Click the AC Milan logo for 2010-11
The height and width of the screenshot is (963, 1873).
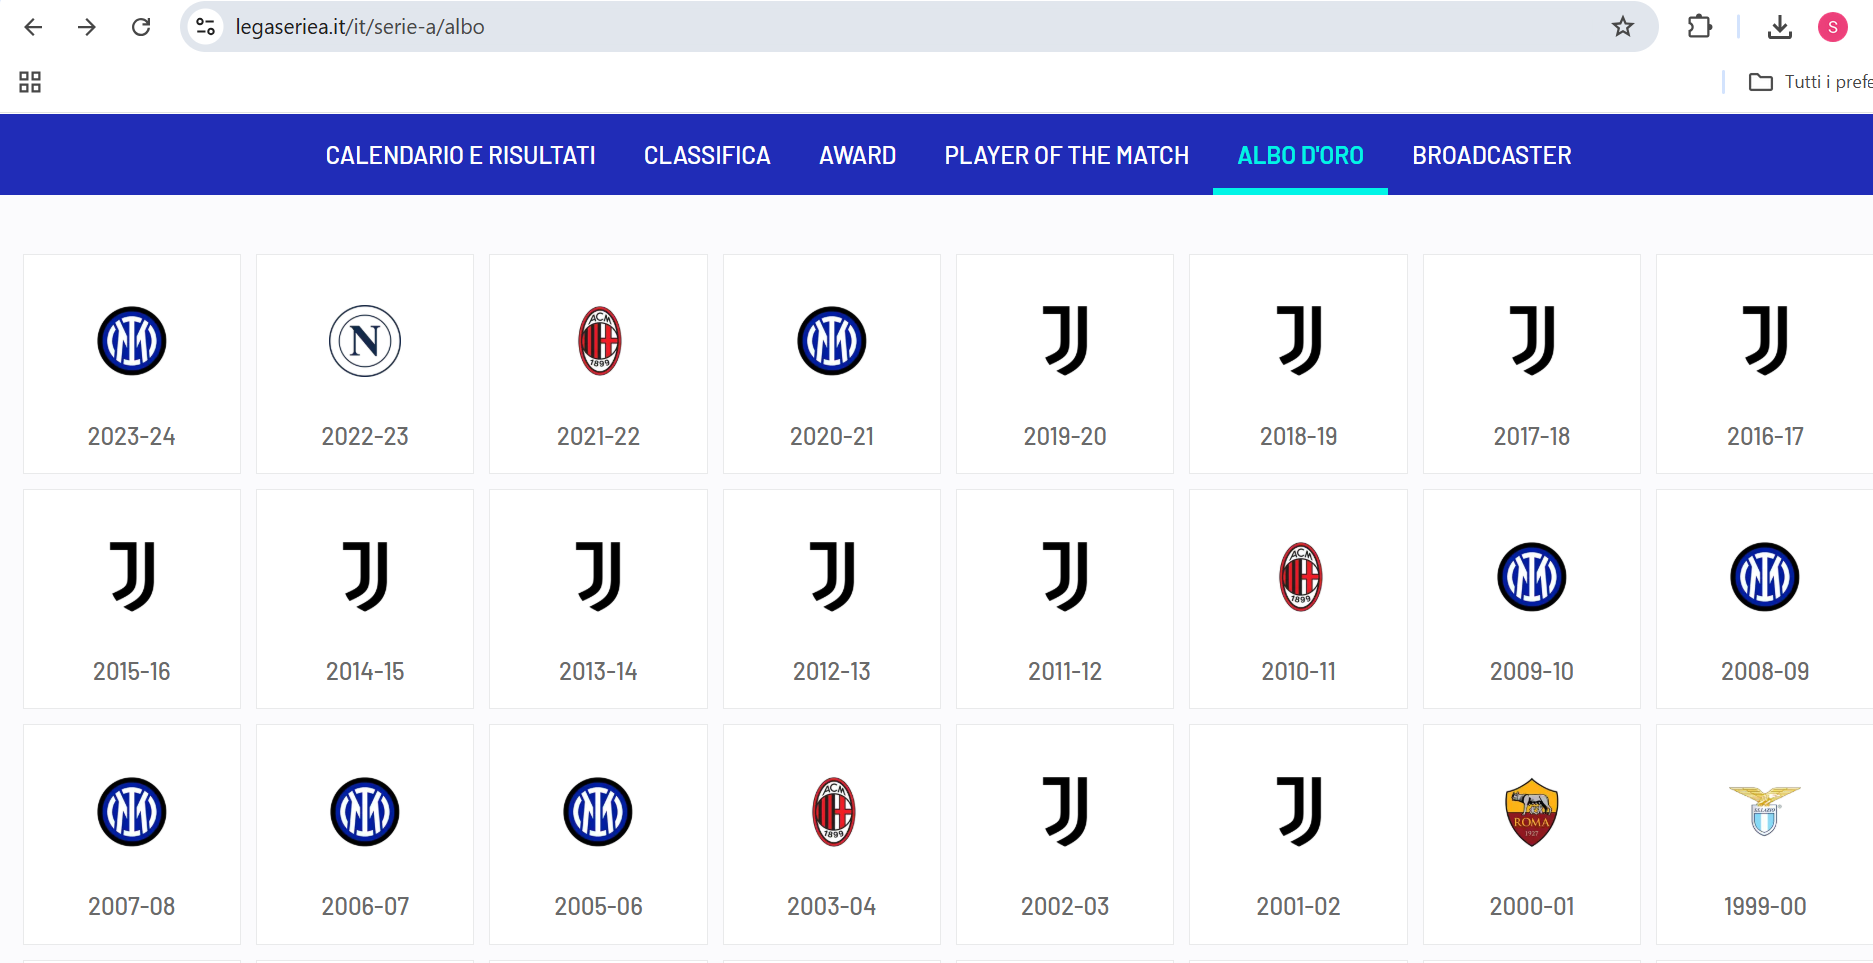(1300, 576)
